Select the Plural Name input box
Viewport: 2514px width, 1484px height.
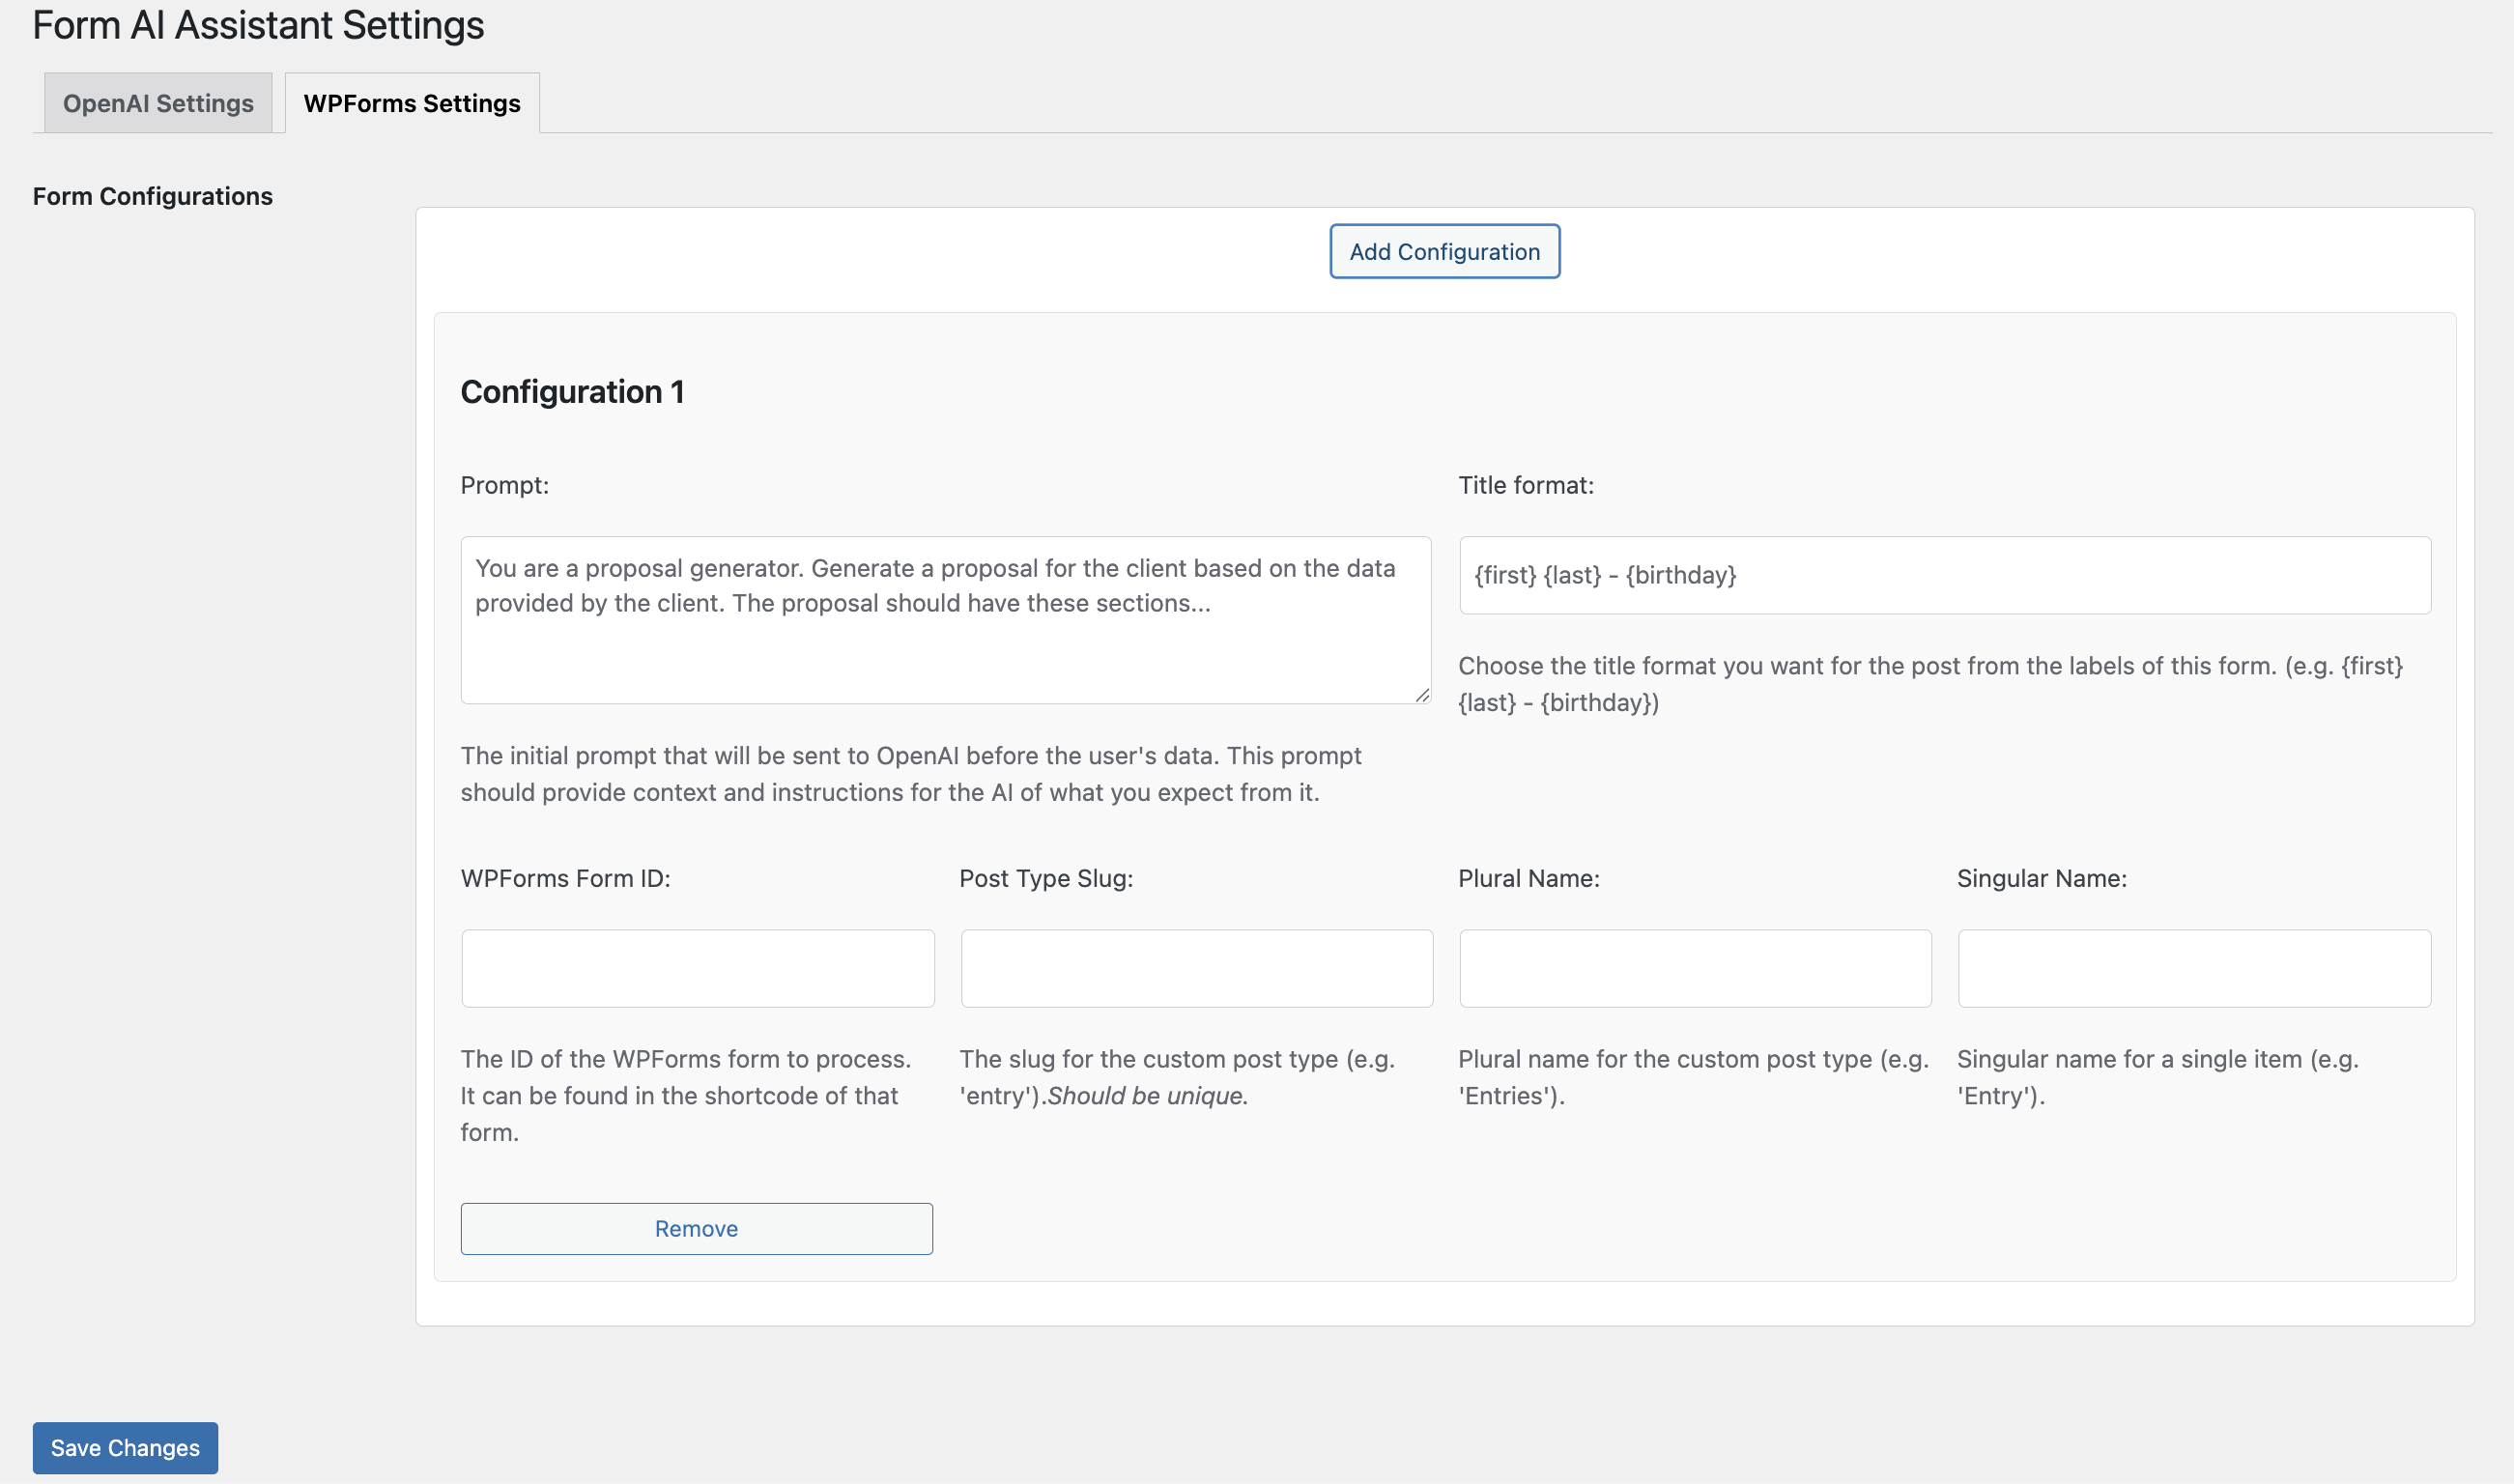(x=1695, y=968)
